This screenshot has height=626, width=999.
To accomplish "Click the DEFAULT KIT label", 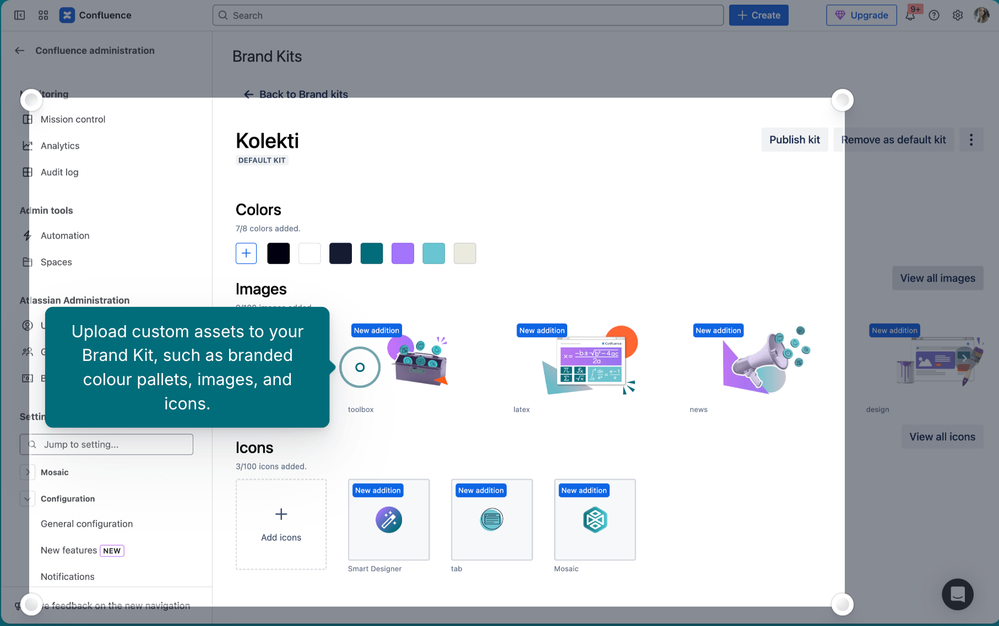I will pyautogui.click(x=262, y=160).
